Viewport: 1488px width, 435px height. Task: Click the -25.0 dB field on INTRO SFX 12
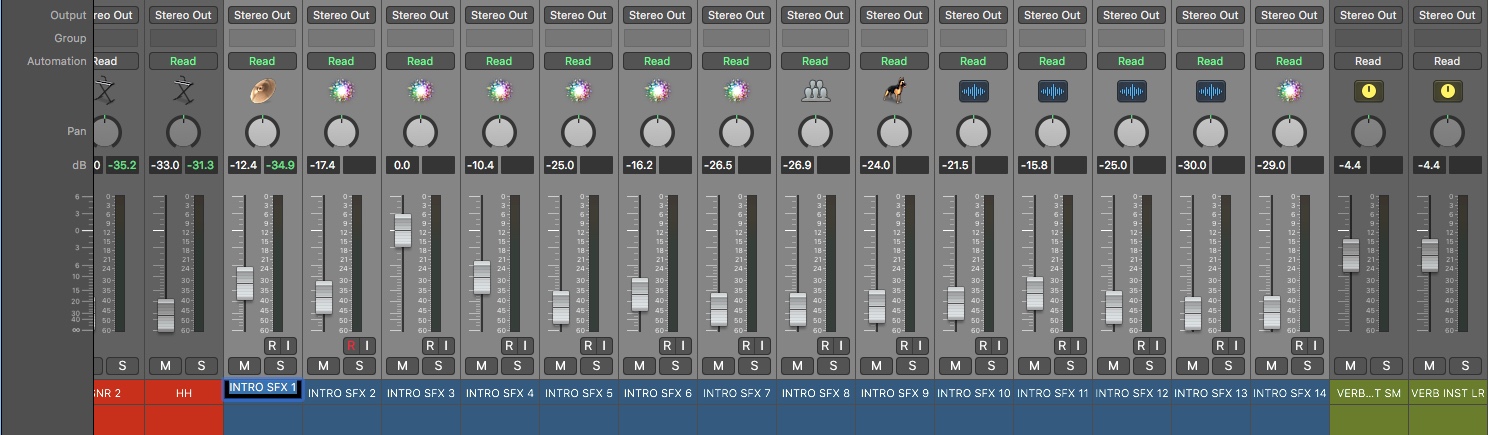[1113, 165]
